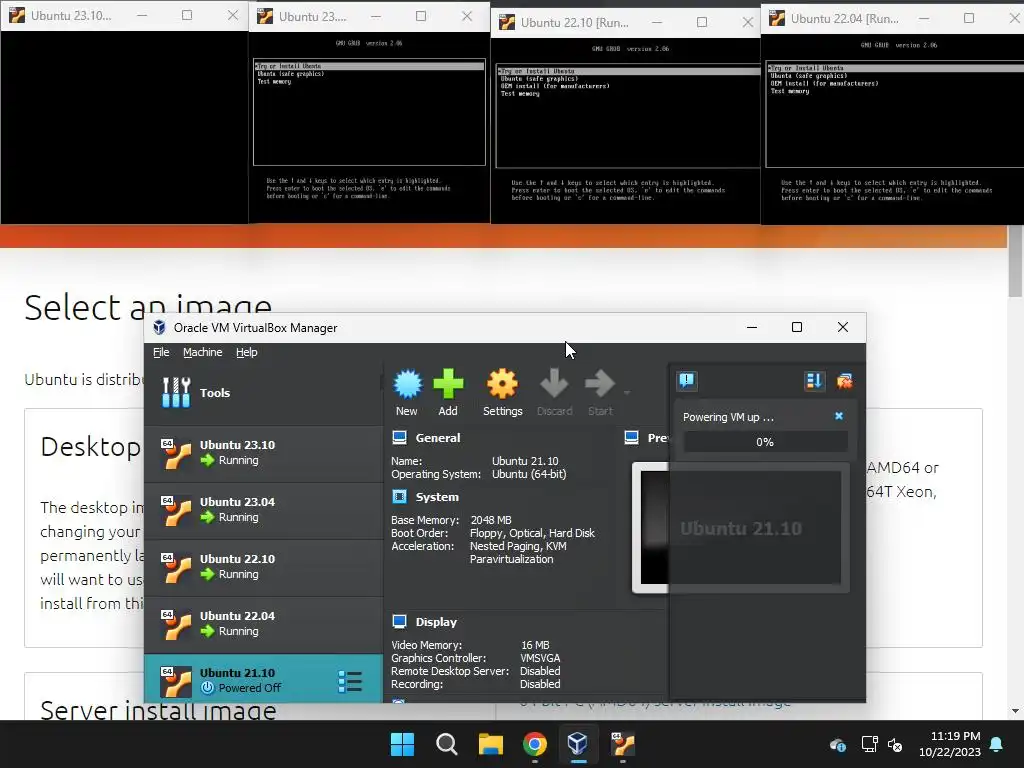
Task: Toggle the notification sort order icon
Action: coord(814,381)
